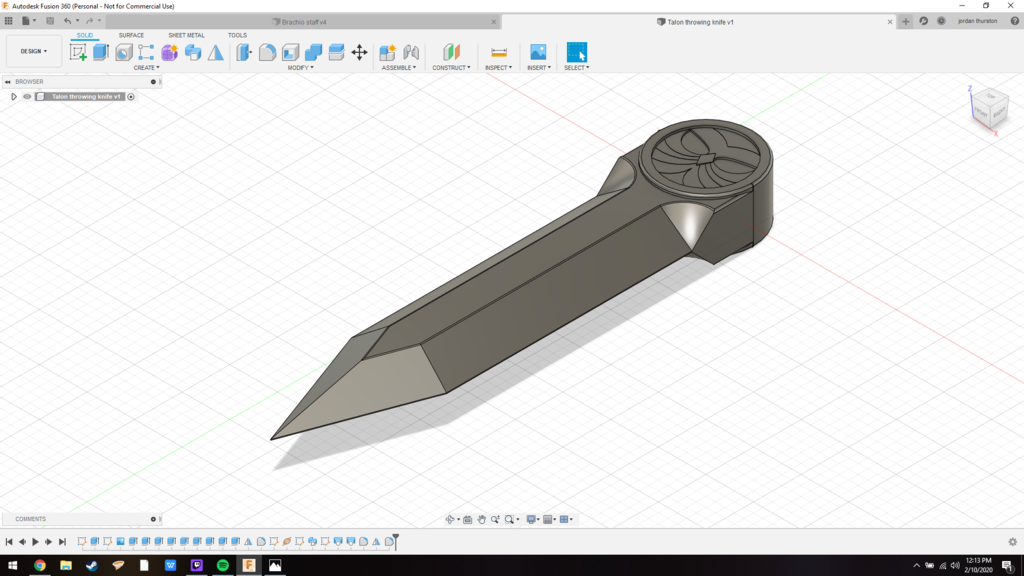The height and width of the screenshot is (576, 1024).
Task: Select the Hole tool in Create
Action: point(123,52)
